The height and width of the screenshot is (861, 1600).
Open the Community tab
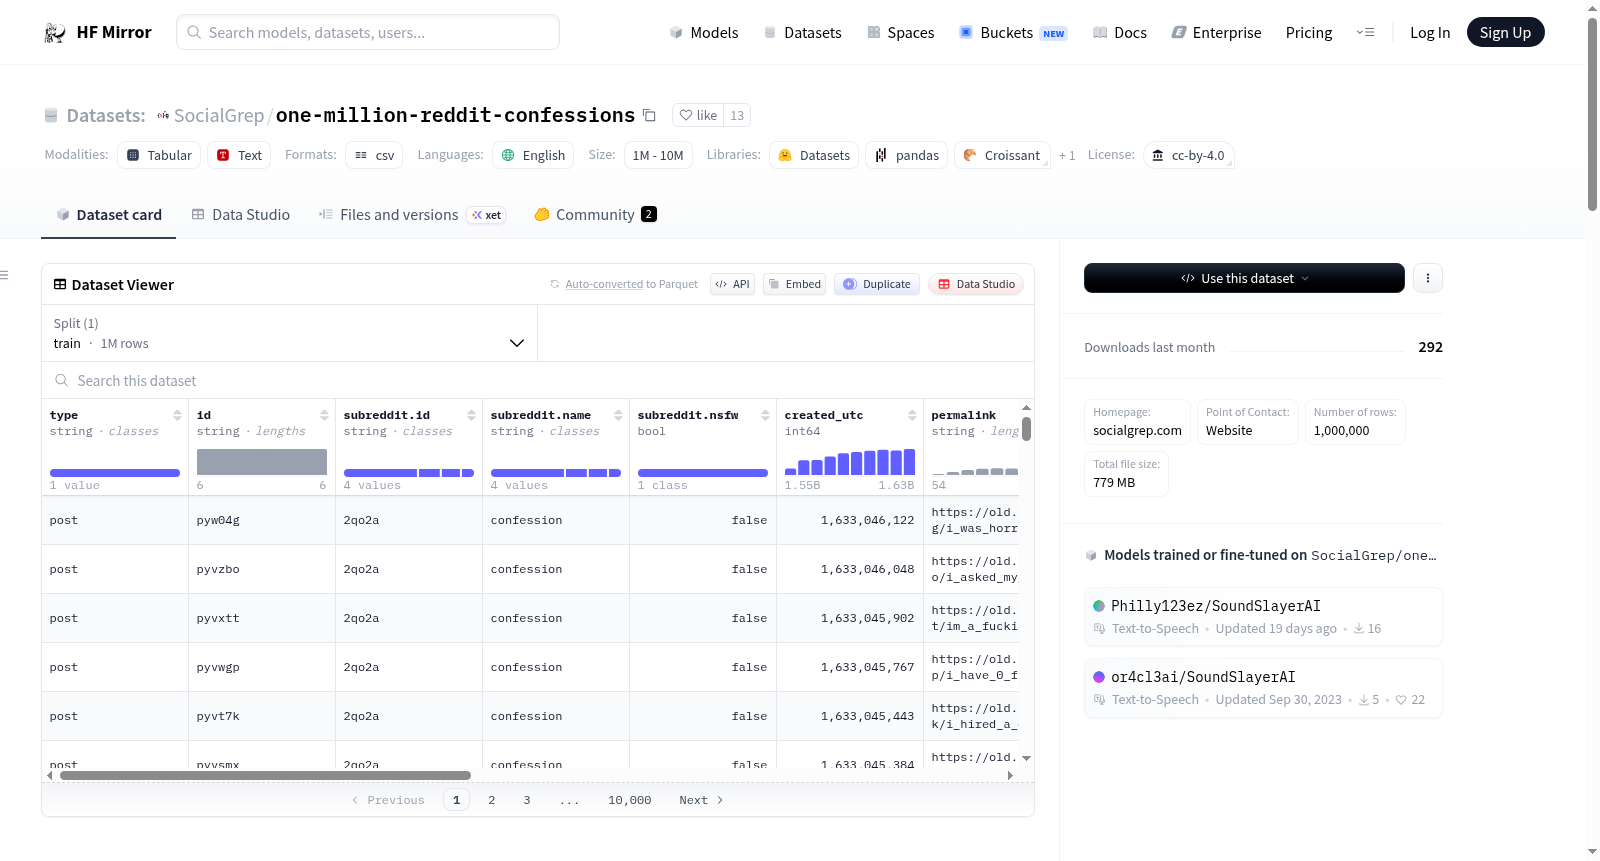595,215
